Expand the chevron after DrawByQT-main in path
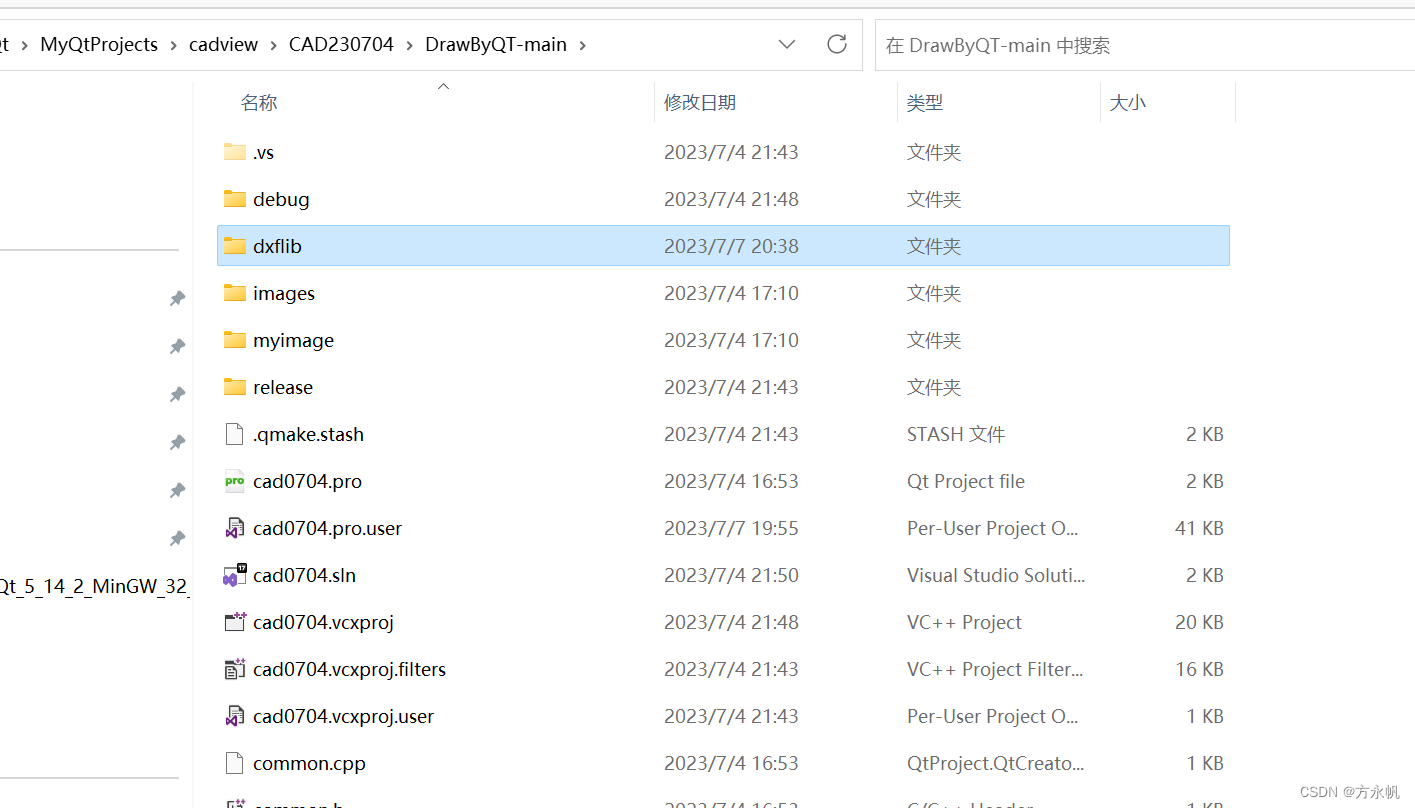This screenshot has width=1415, height=808. click(583, 45)
